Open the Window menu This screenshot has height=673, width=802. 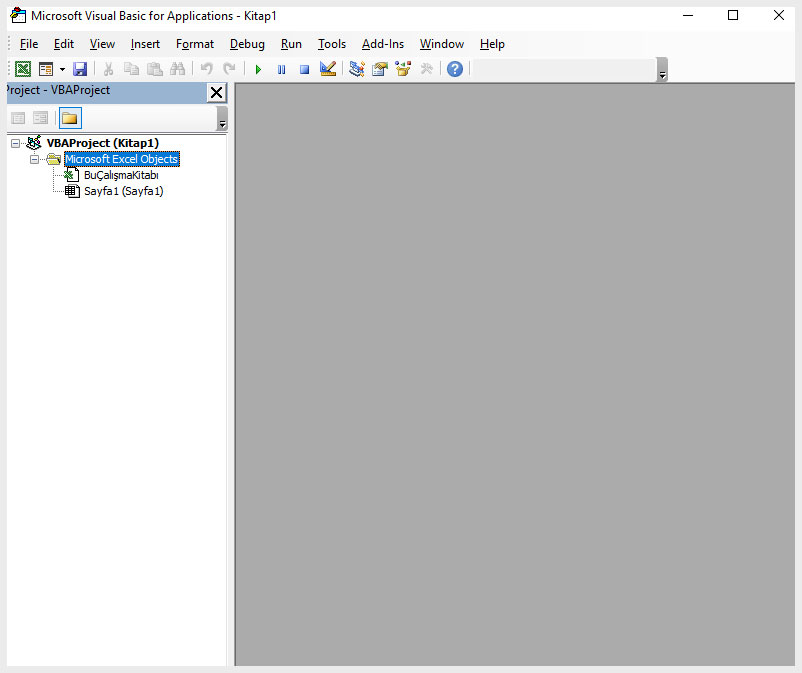pyautogui.click(x=442, y=44)
